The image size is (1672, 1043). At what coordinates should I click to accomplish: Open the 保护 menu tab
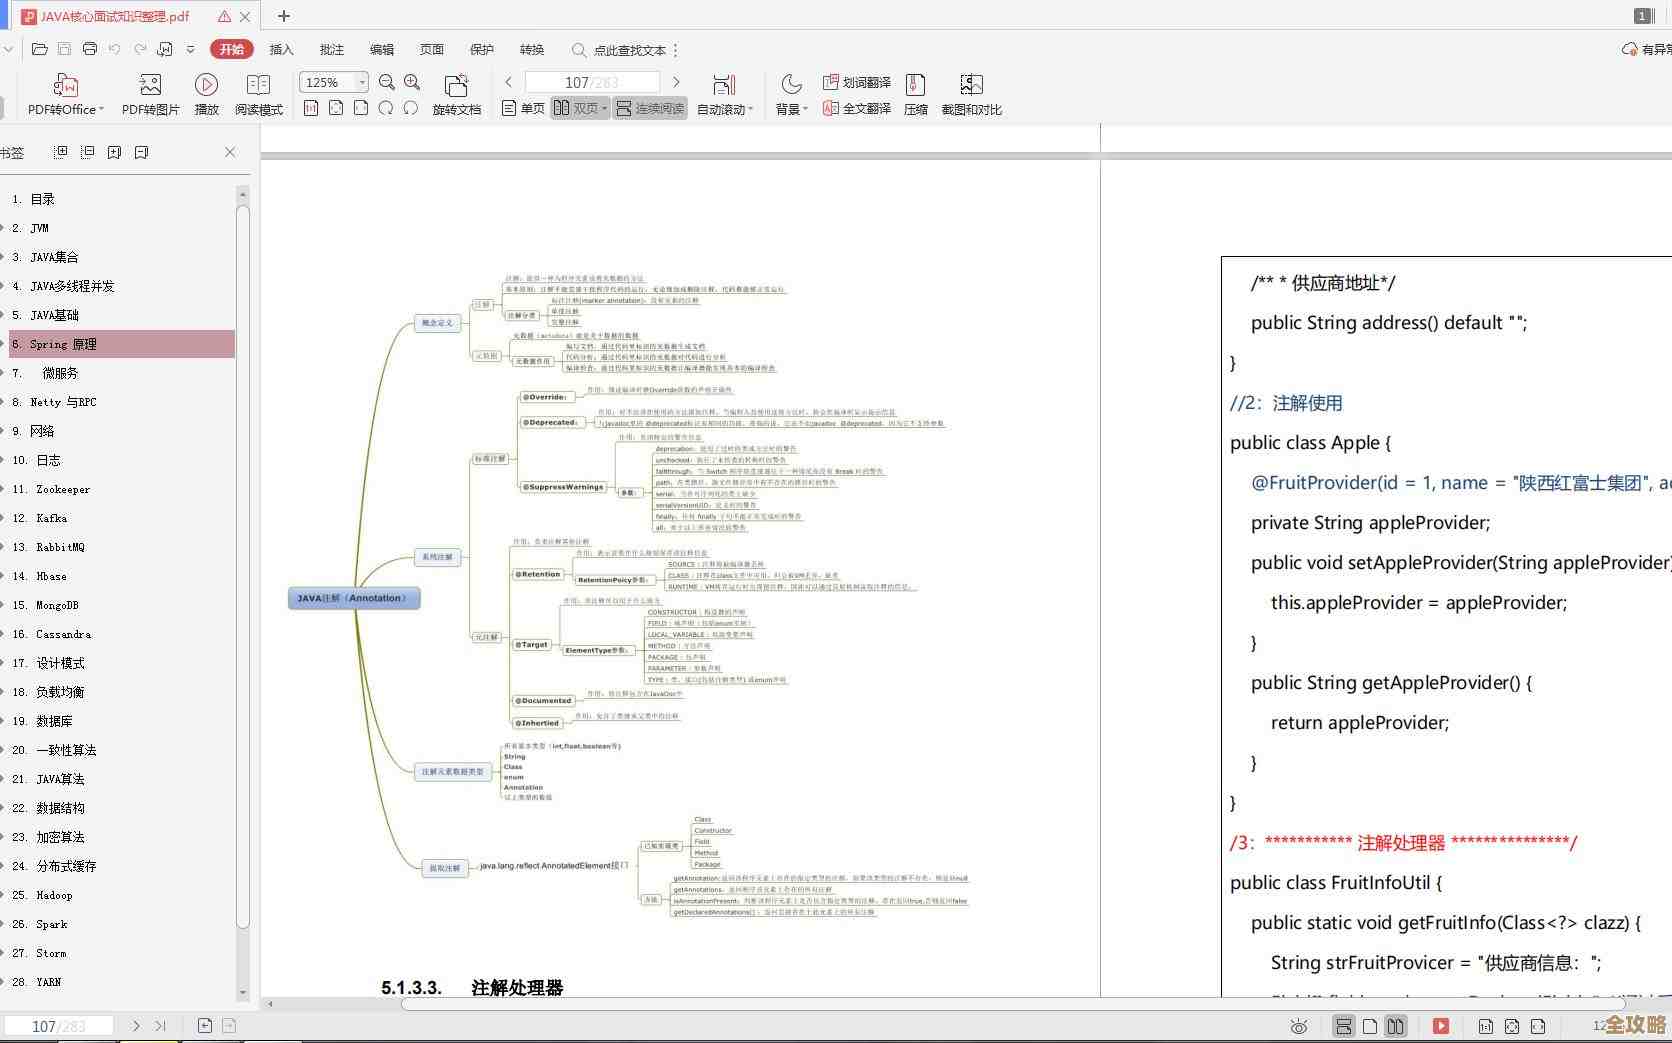click(x=481, y=49)
